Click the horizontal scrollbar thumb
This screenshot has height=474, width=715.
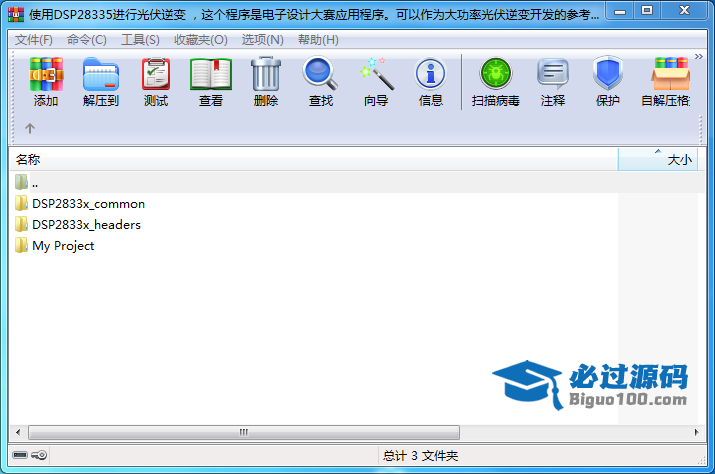click(x=244, y=432)
